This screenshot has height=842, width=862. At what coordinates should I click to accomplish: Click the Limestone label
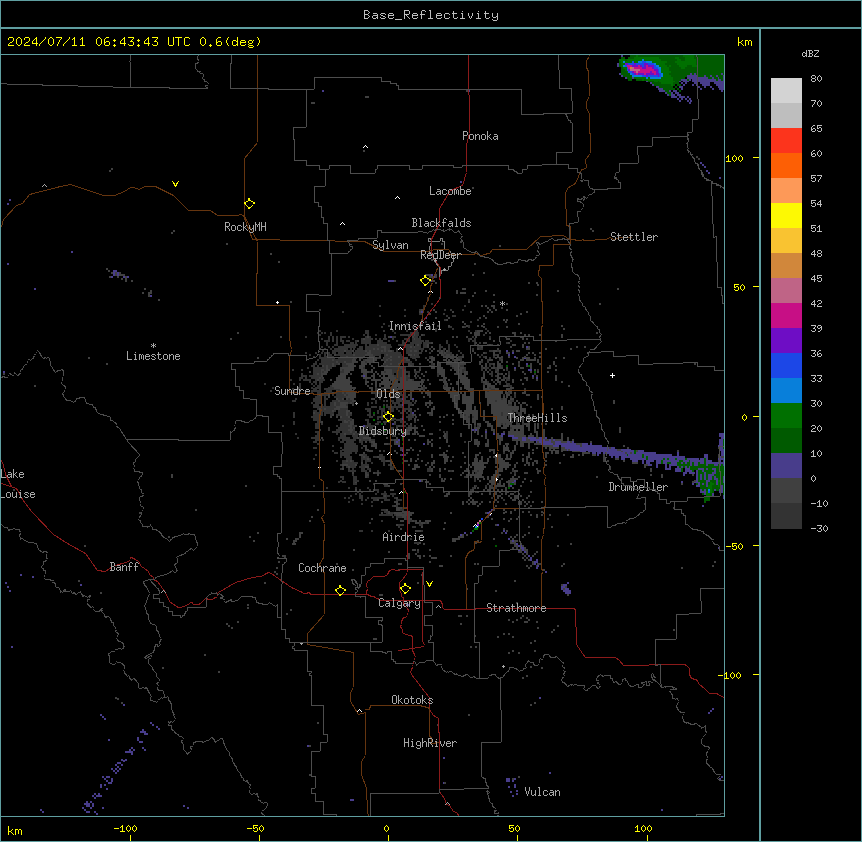[x=153, y=356]
